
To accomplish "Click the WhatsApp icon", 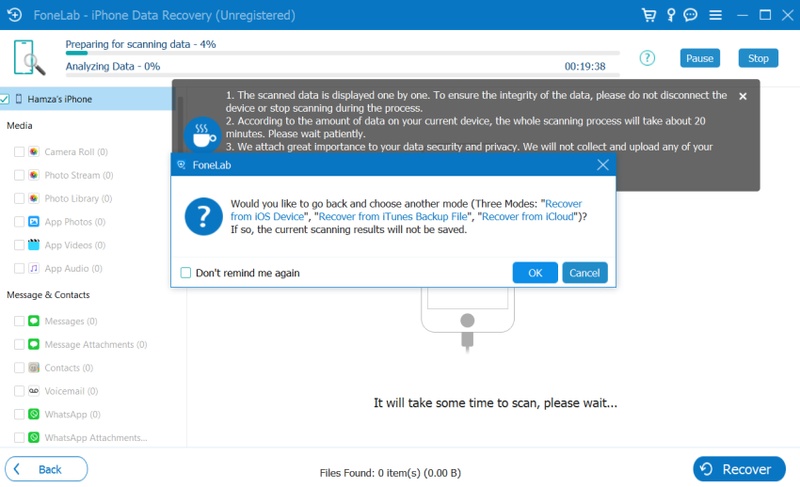I will pos(34,414).
